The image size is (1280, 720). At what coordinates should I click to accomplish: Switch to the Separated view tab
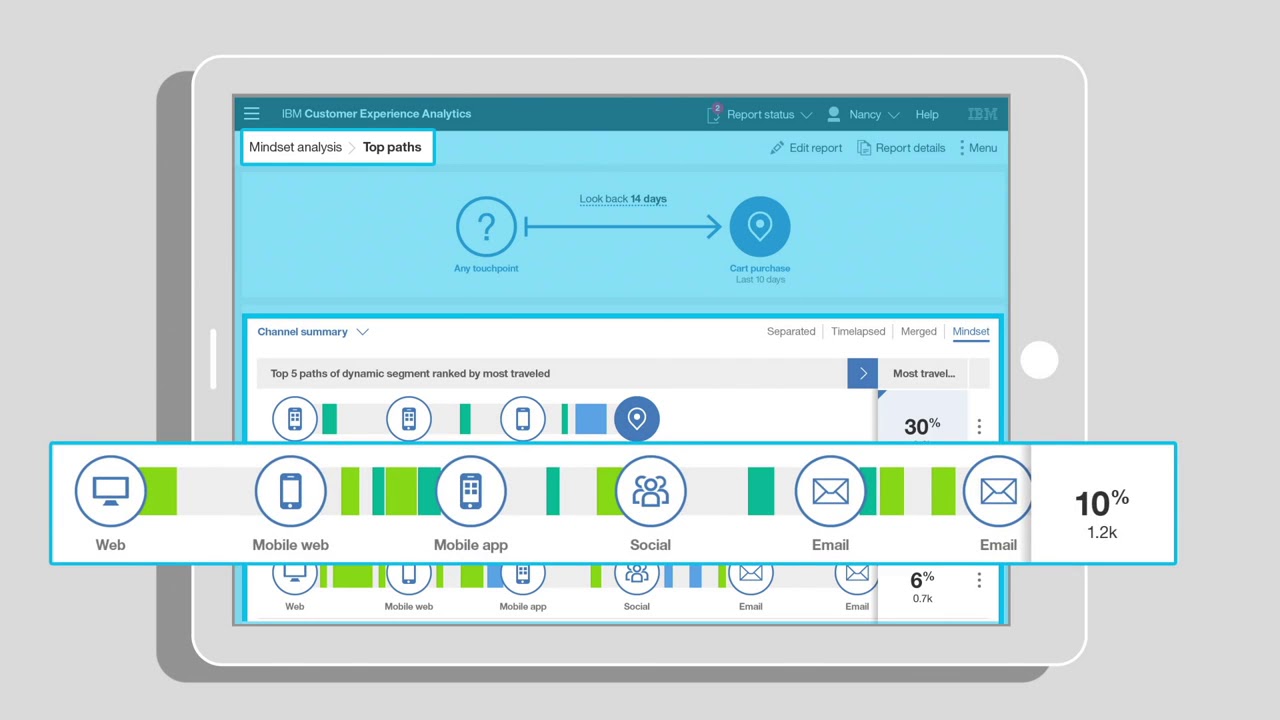point(791,332)
